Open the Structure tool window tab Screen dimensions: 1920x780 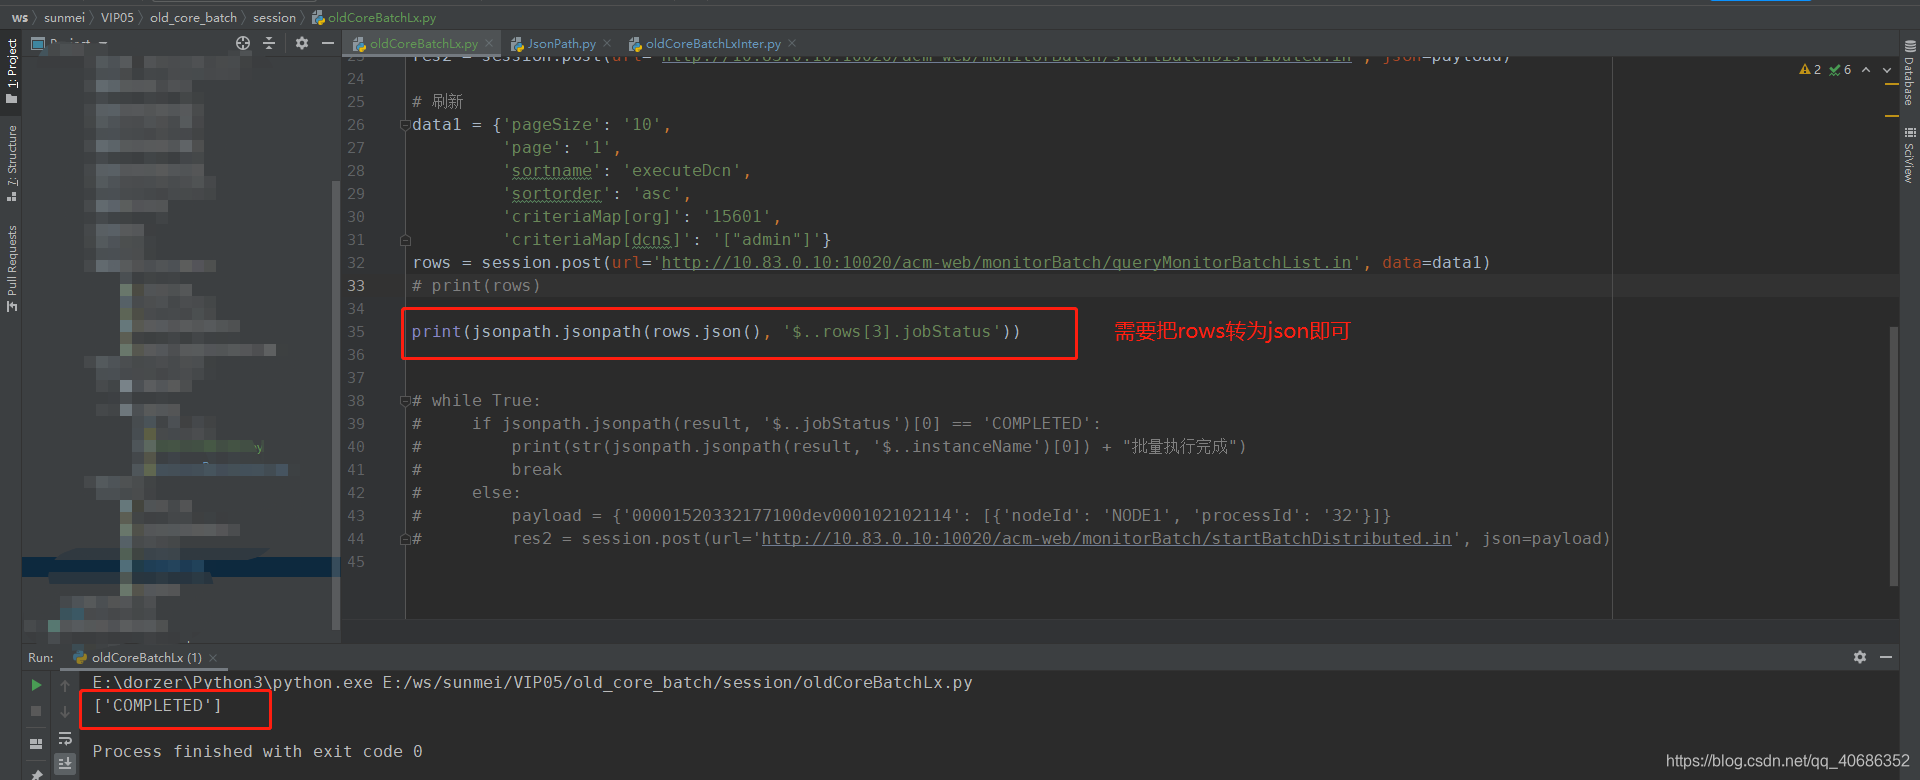(12, 162)
